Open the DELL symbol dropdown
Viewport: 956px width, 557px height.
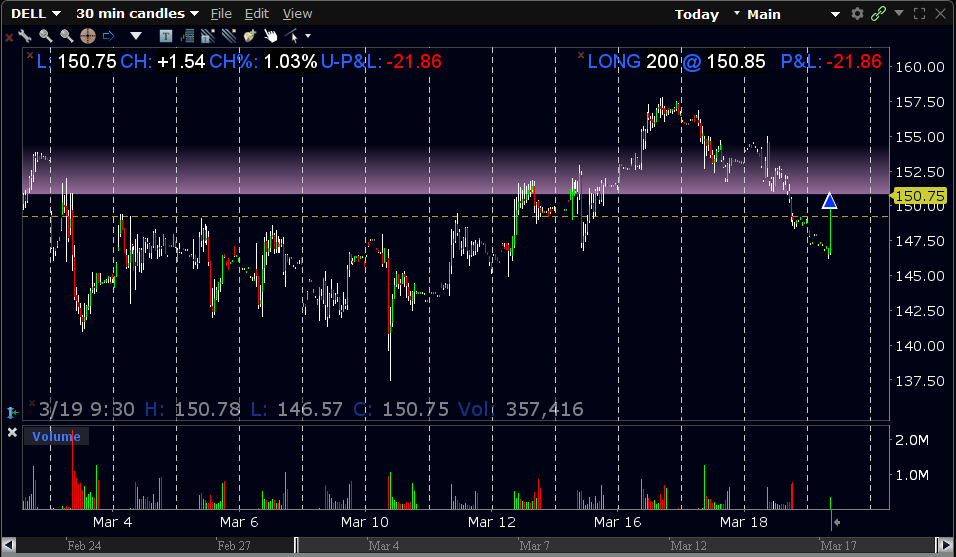point(36,13)
